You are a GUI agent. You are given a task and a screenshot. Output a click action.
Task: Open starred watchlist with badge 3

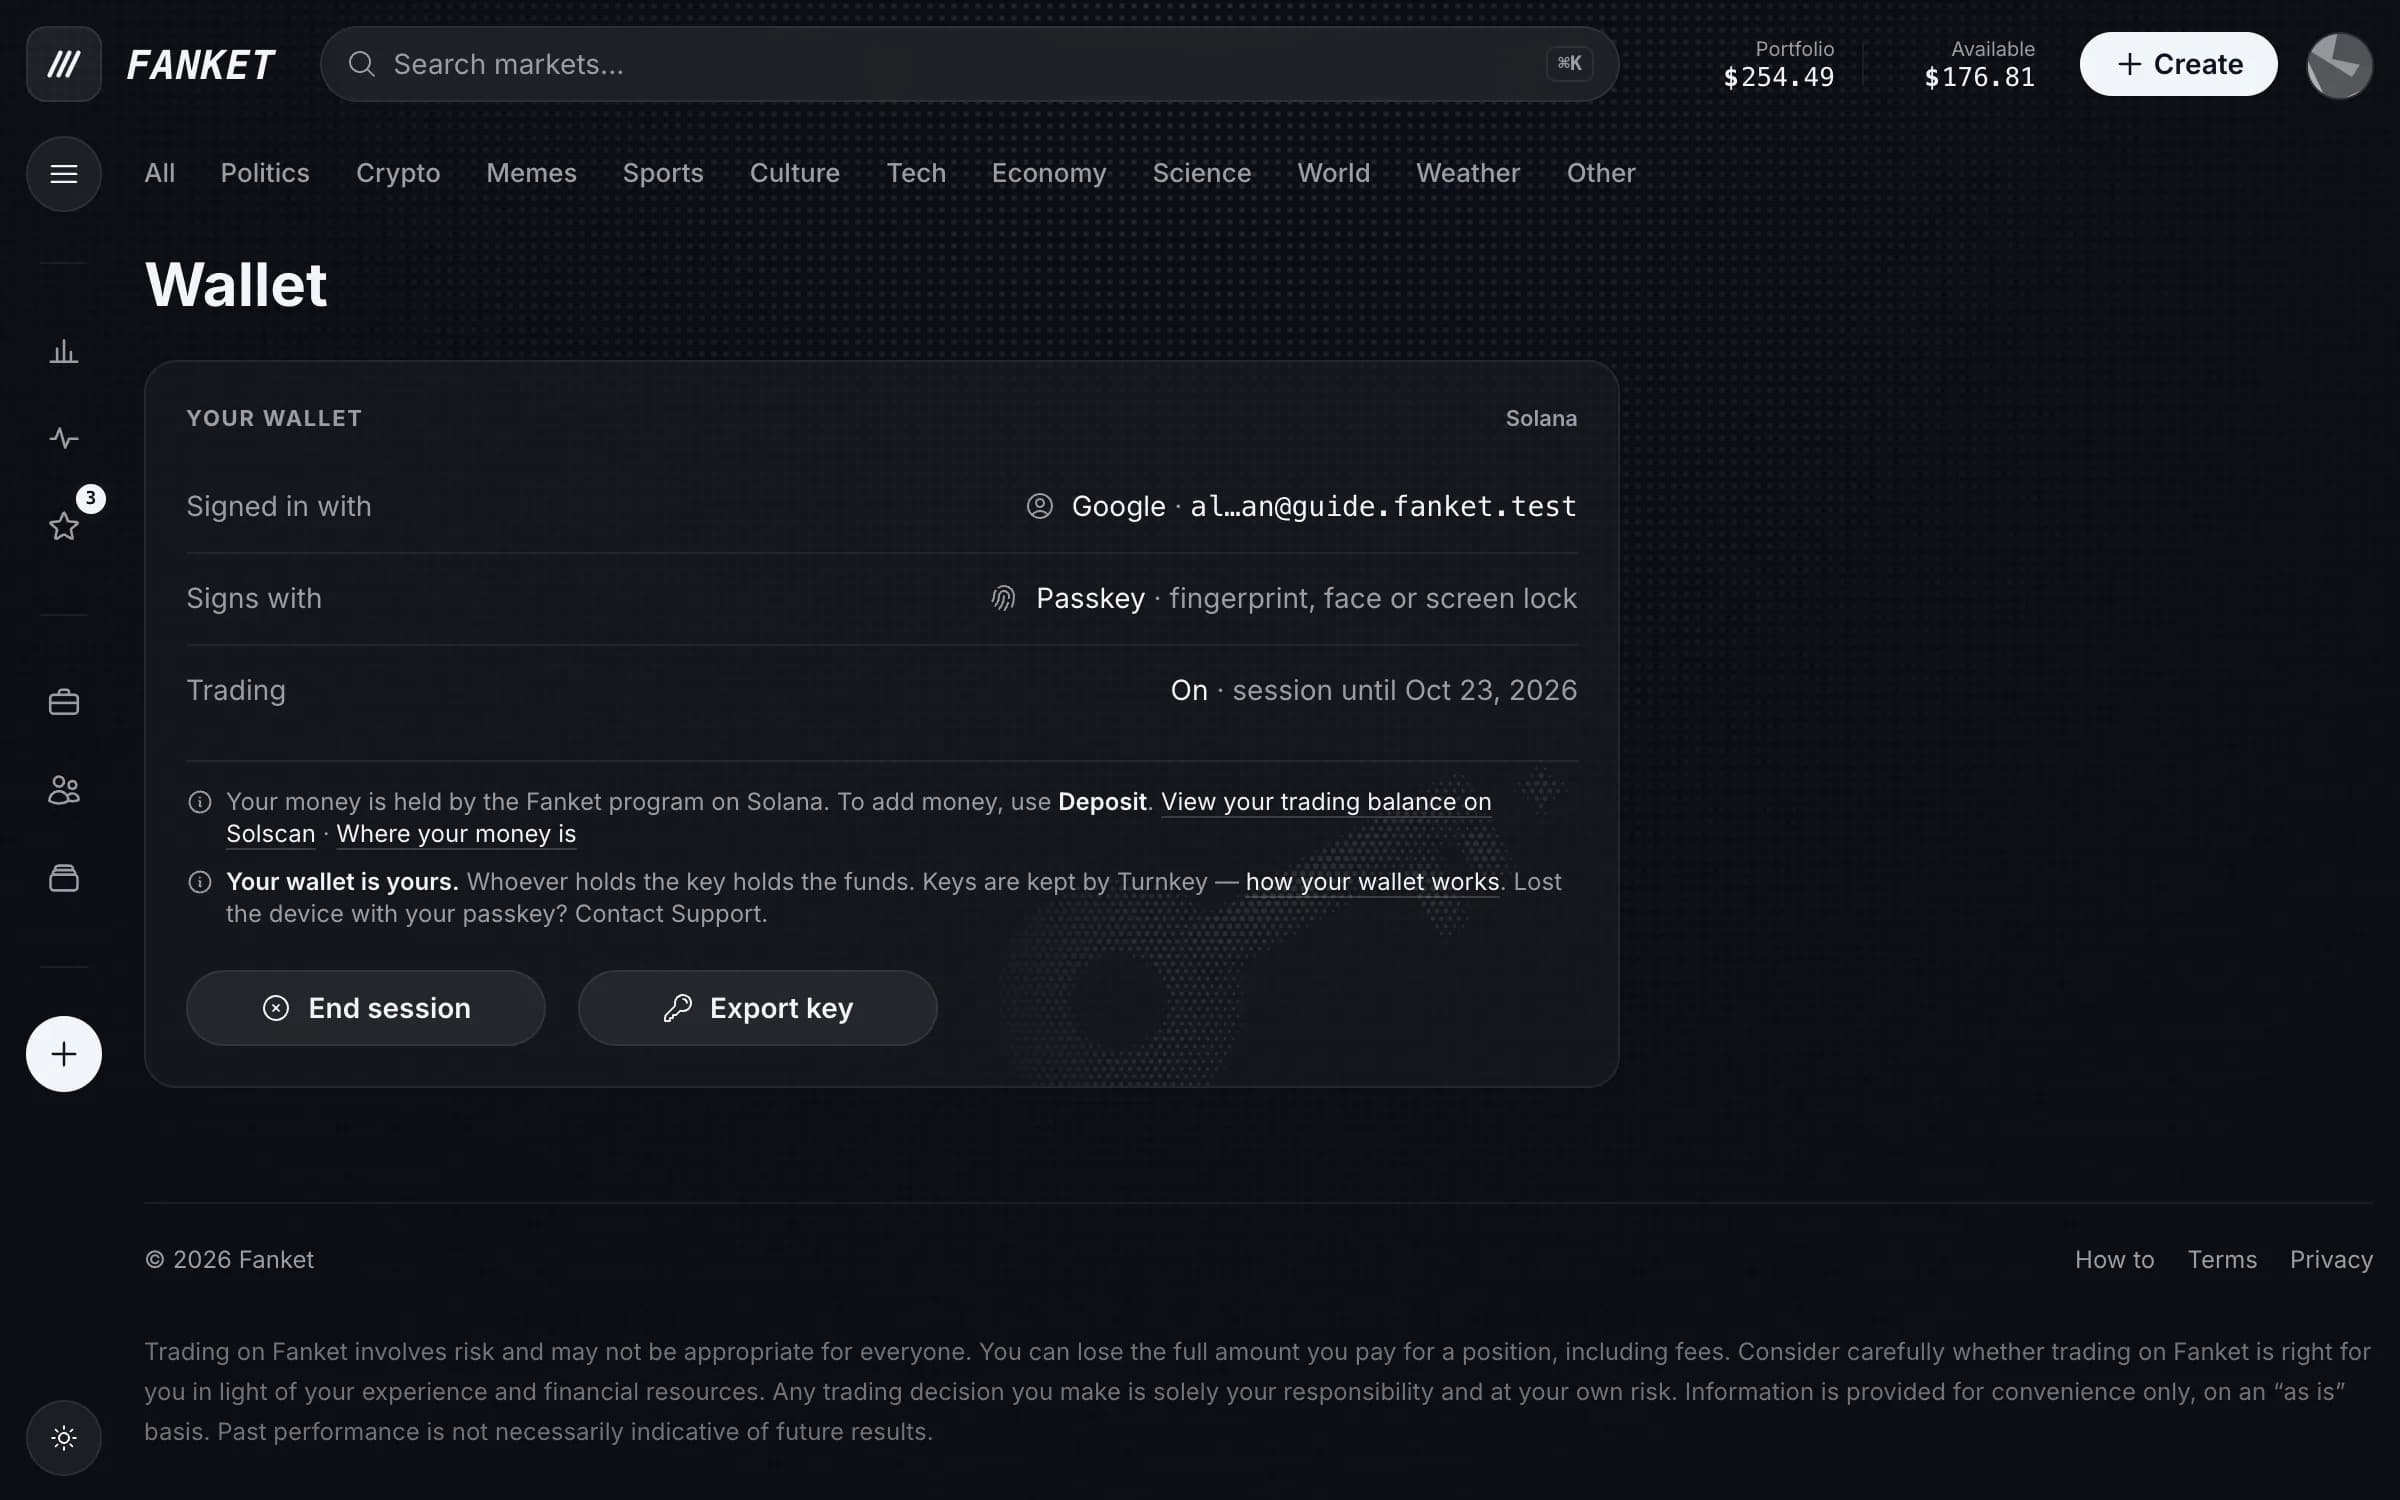pyautogui.click(x=63, y=526)
